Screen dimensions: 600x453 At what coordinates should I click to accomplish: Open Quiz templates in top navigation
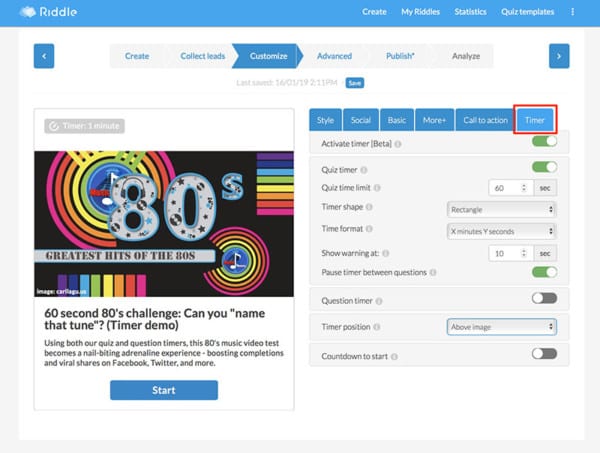click(x=527, y=12)
